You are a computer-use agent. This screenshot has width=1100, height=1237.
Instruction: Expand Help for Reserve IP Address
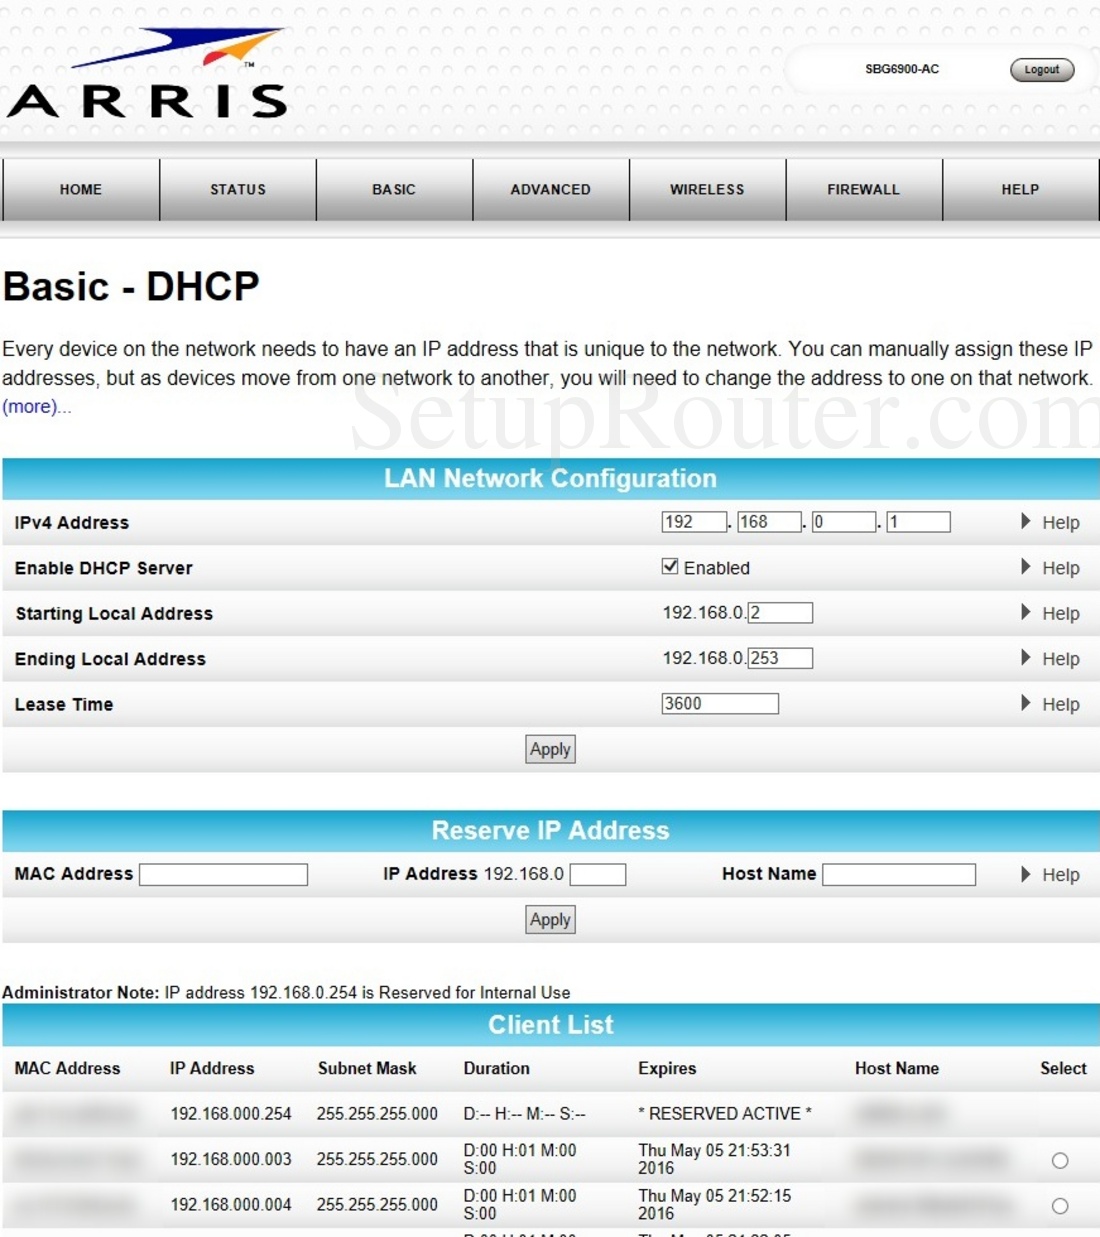coord(1050,875)
